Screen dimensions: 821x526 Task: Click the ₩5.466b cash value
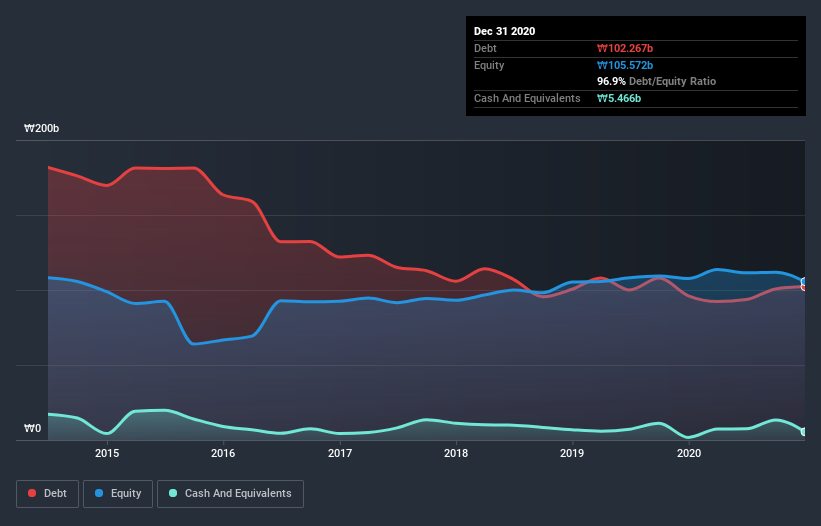tap(619, 98)
